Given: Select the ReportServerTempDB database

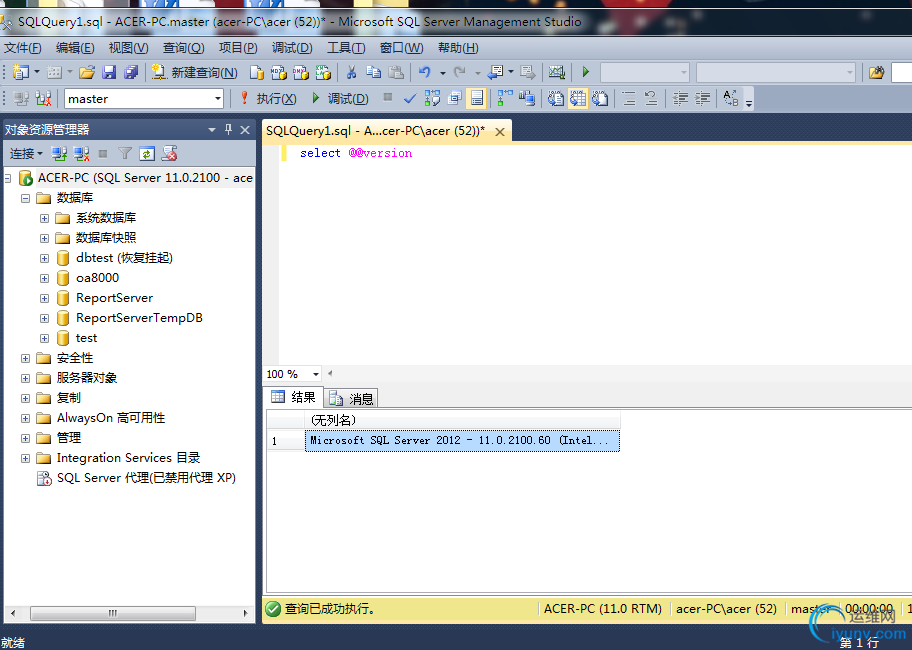Looking at the screenshot, I should pyautogui.click(x=139, y=318).
